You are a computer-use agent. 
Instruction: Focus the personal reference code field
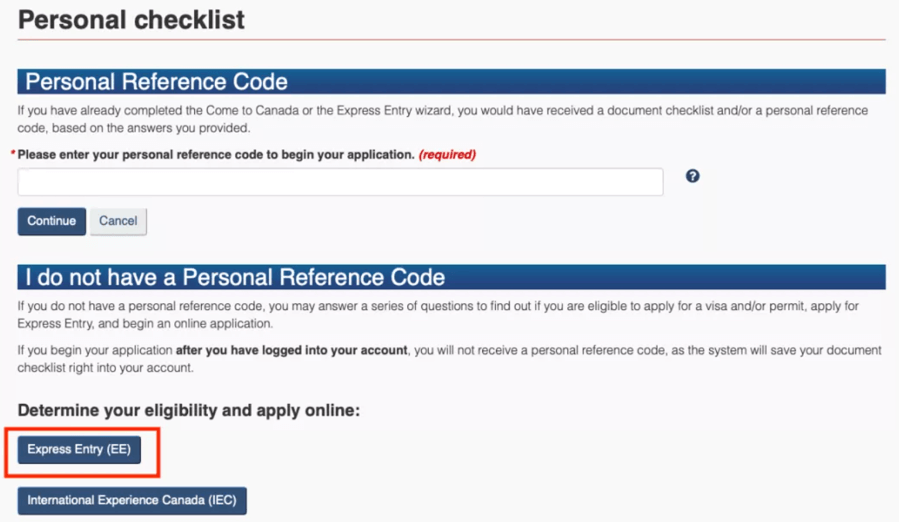tap(341, 182)
